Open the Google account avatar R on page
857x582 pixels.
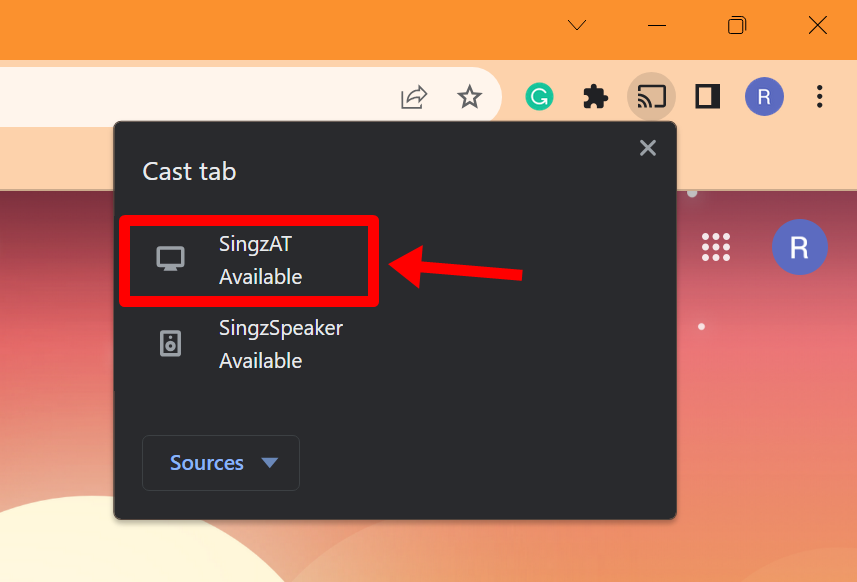click(800, 247)
